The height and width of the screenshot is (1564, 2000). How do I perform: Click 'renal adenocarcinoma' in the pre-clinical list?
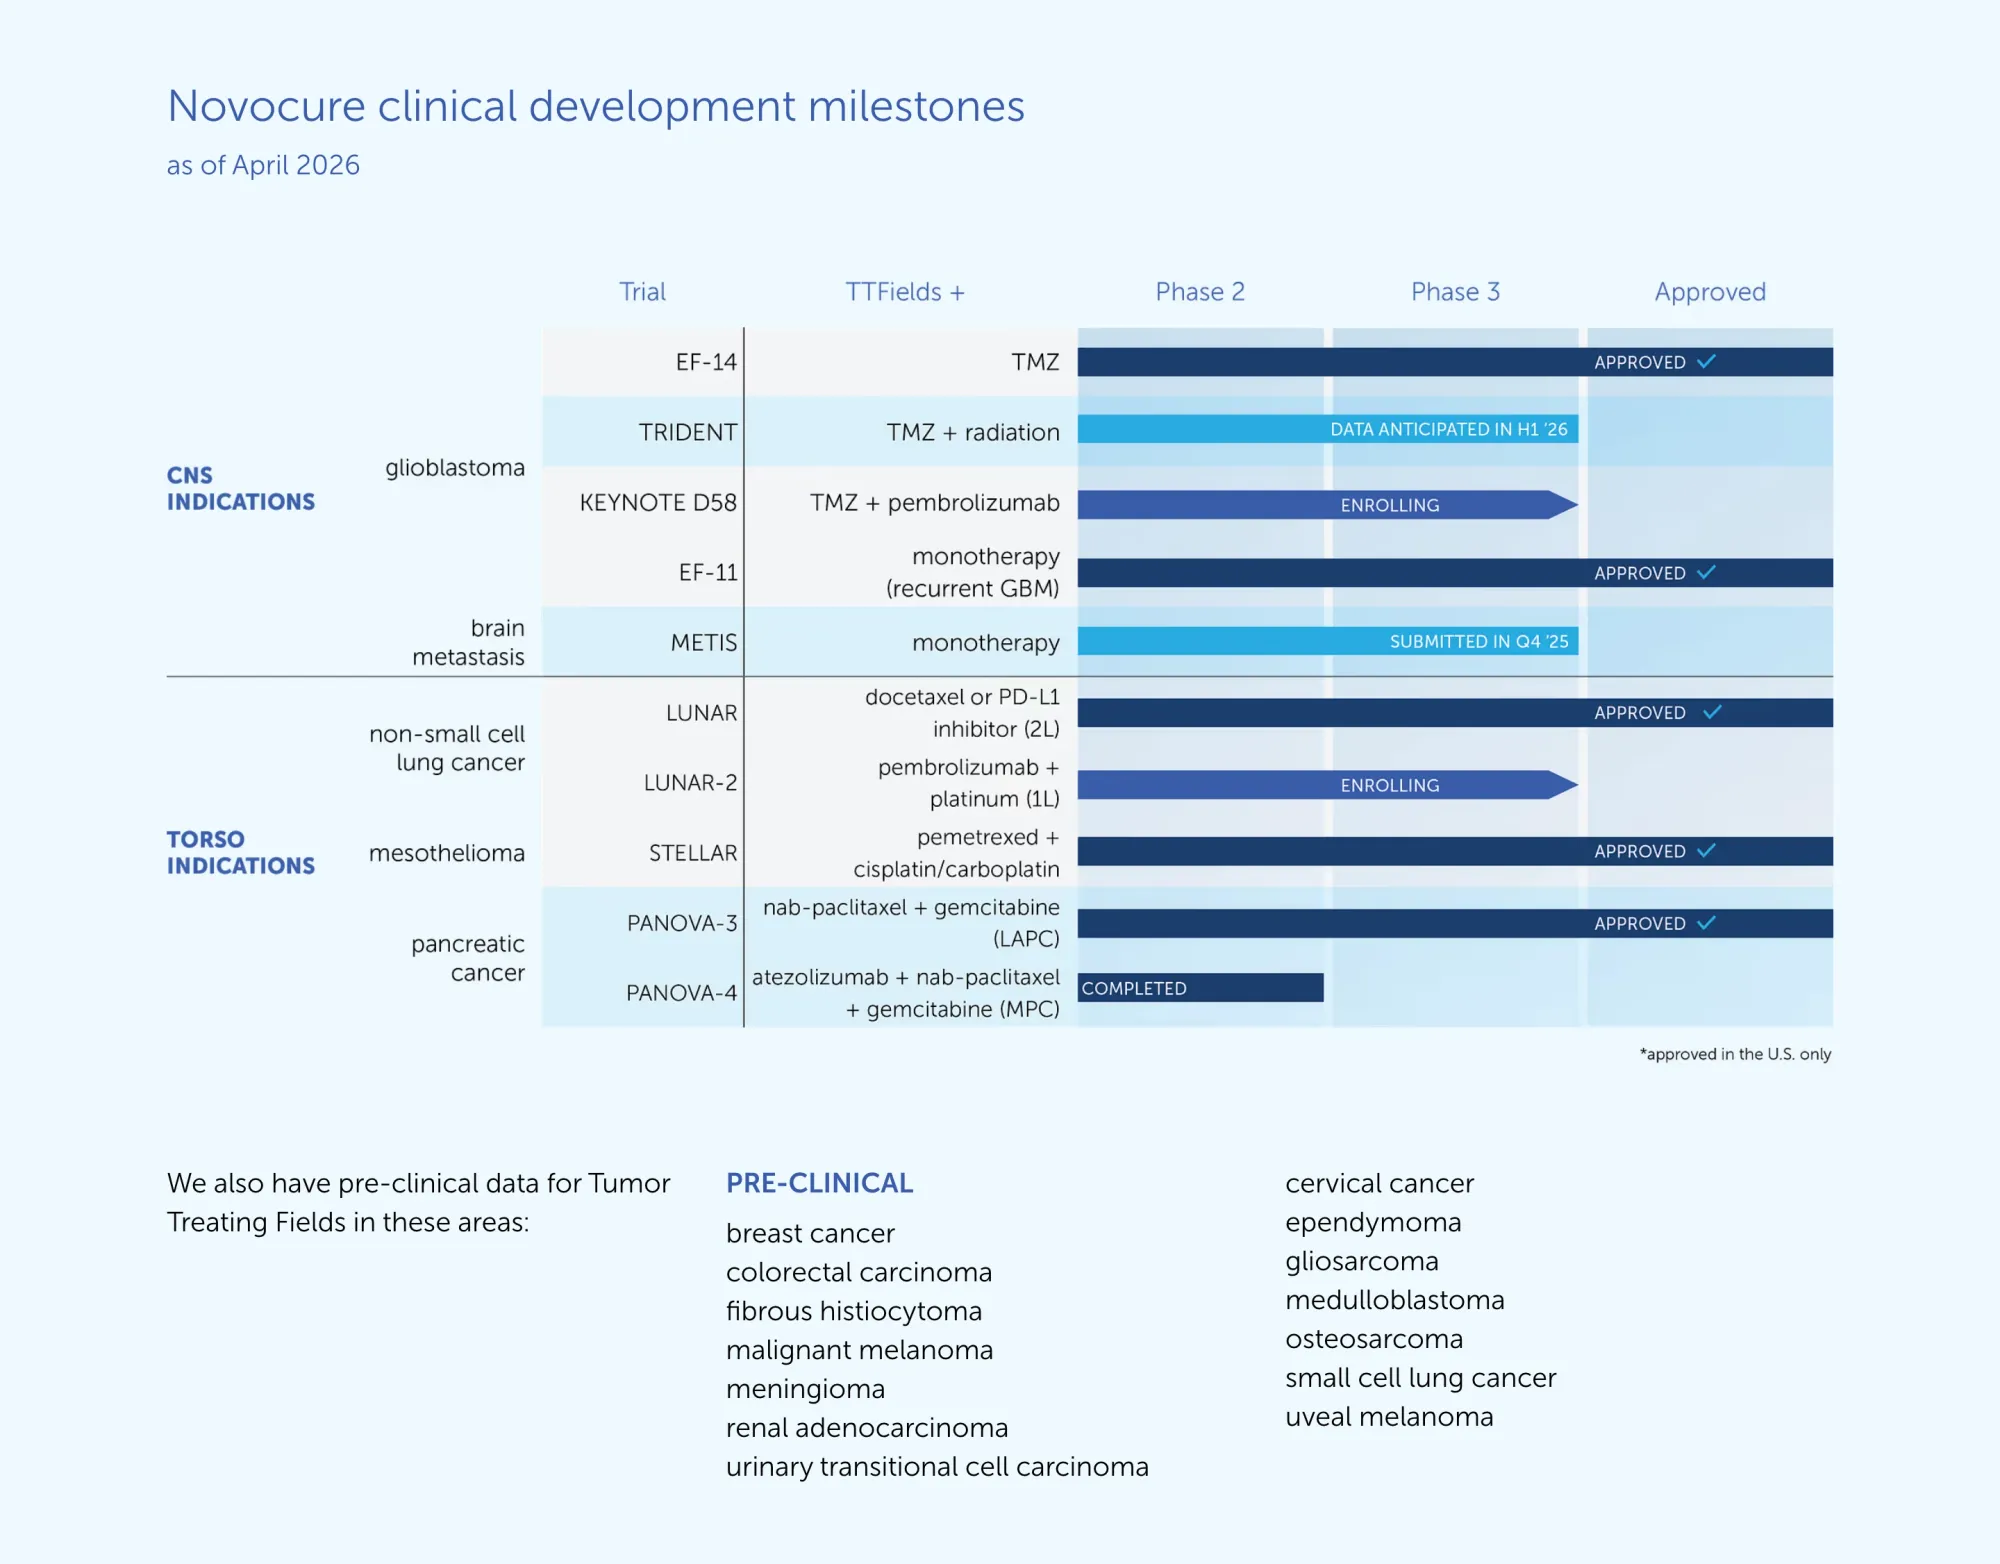tap(867, 1428)
